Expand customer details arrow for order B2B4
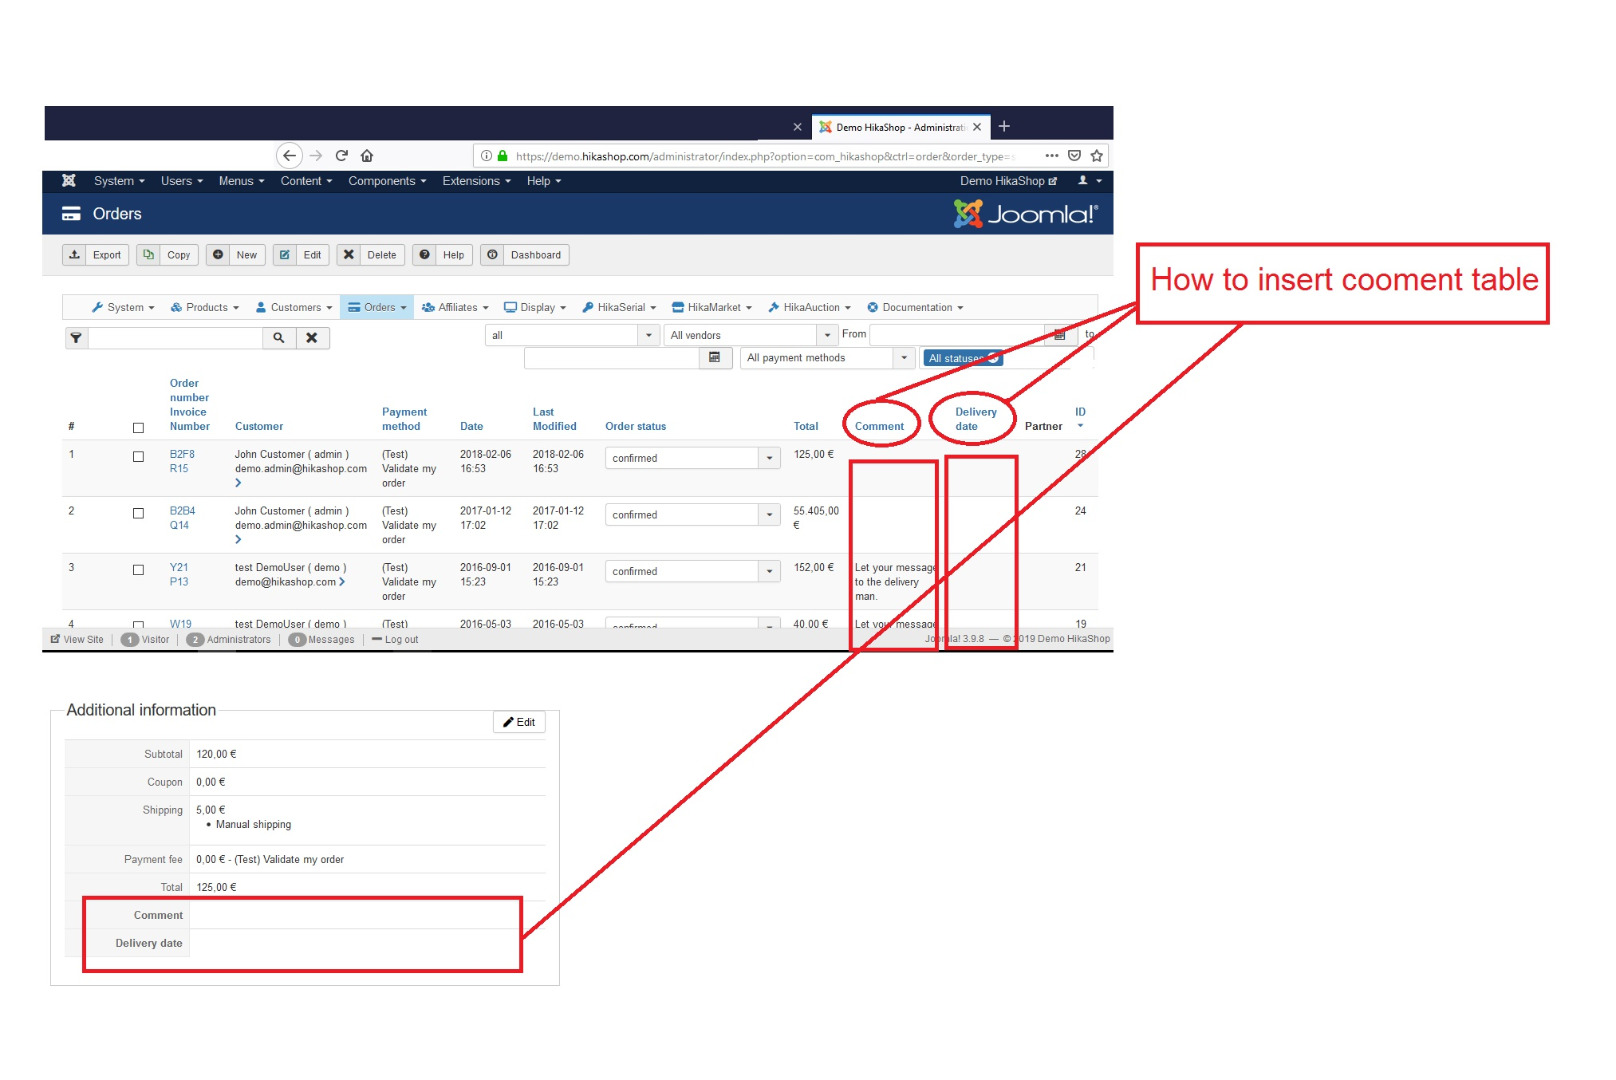 [x=238, y=540]
